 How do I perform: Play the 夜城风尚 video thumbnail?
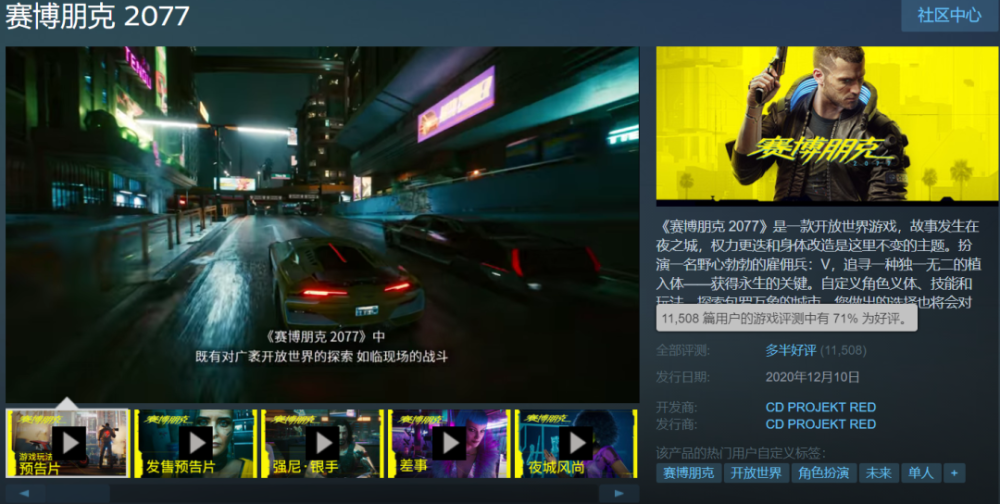click(576, 443)
